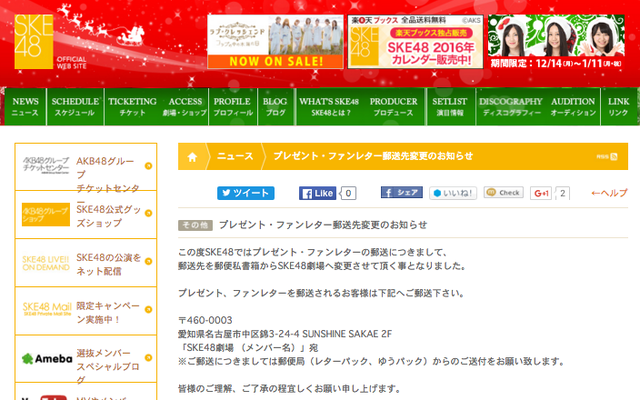Open the BLOG menu item
Screen dimensions: 640x400
pos(275,107)
